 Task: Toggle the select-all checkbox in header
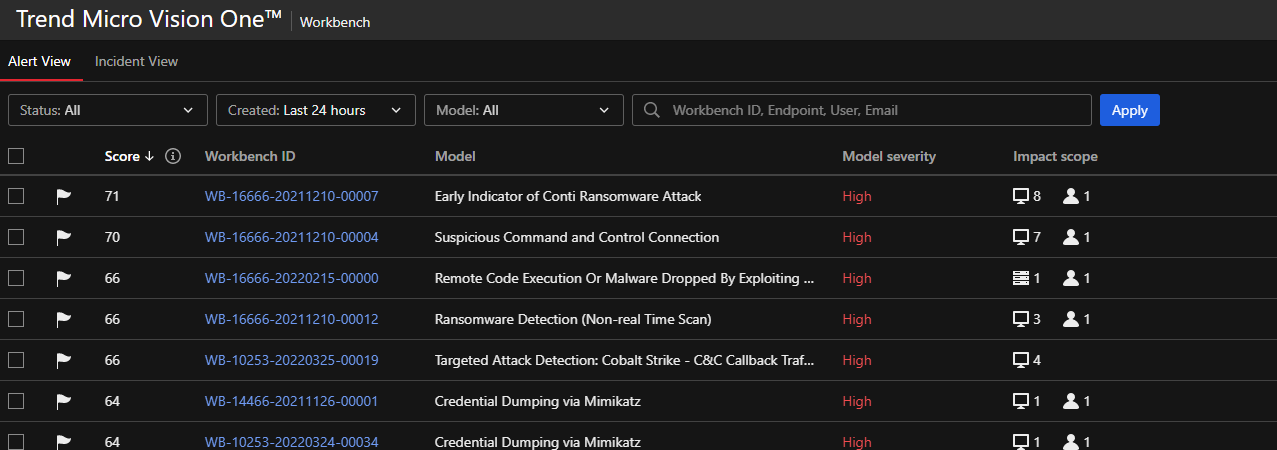tap(16, 156)
